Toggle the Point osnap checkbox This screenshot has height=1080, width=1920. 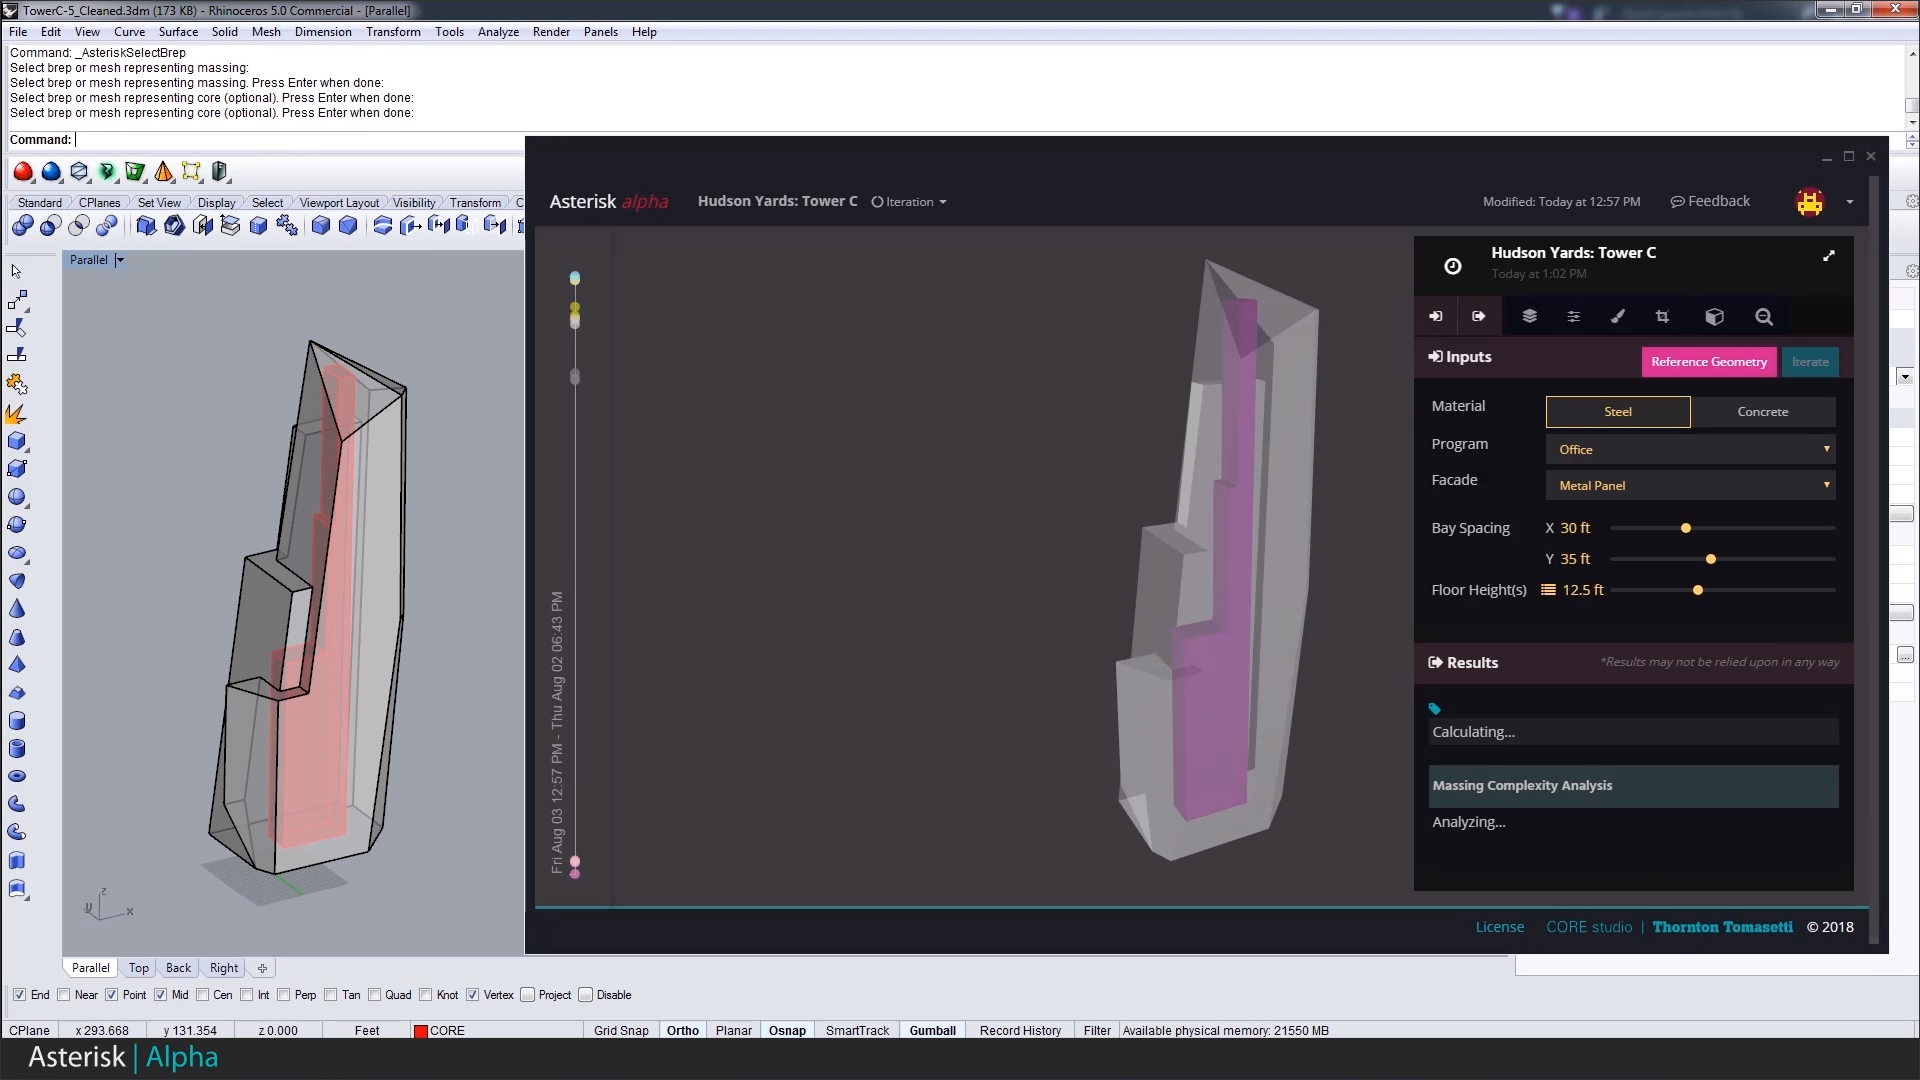pos(112,995)
